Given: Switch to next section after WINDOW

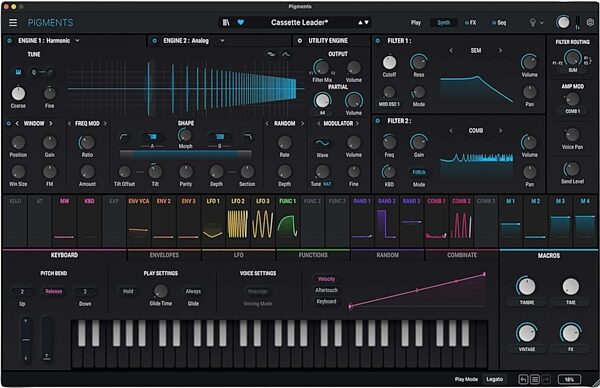Looking at the screenshot, I should (51, 123).
